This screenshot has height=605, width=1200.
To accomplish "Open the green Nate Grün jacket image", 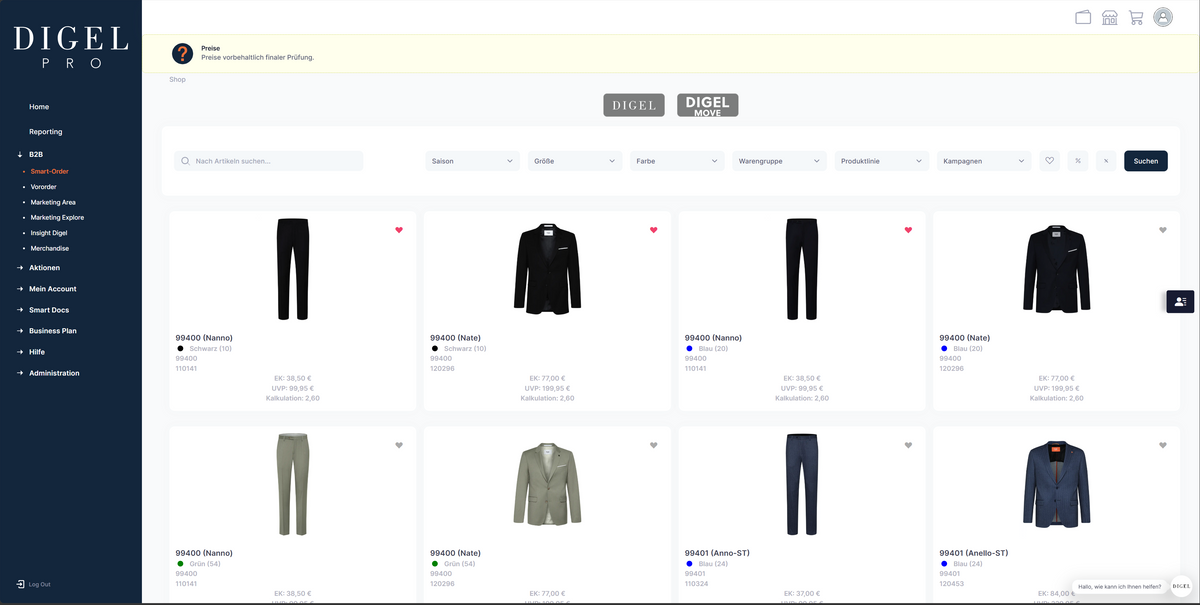I will click(x=547, y=483).
